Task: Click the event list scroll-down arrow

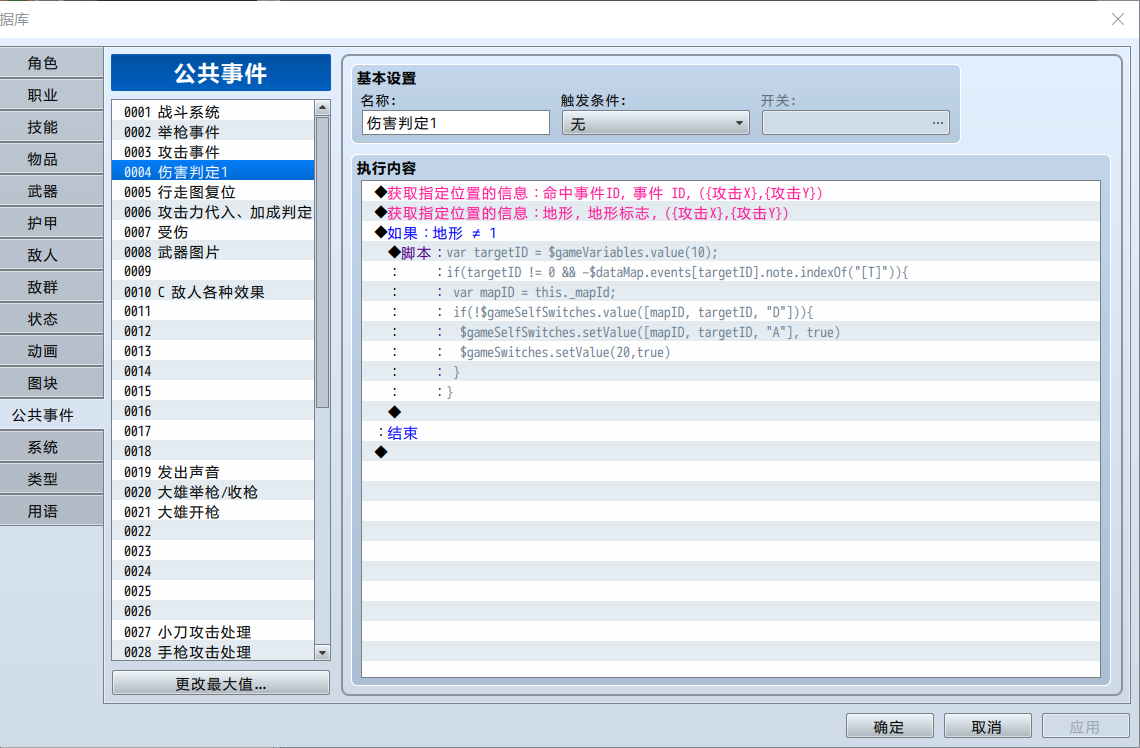Action: point(323,652)
